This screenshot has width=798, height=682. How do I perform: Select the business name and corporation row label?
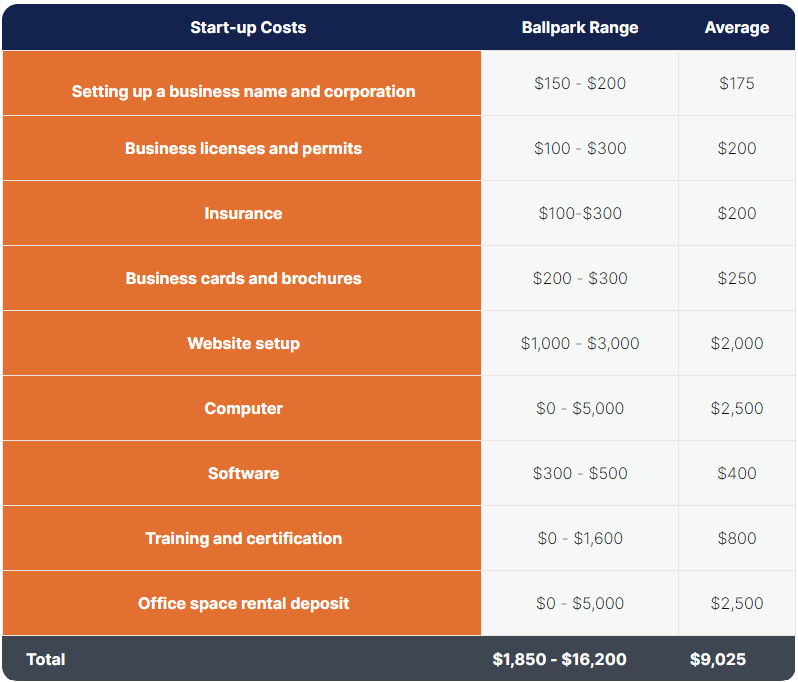coord(243,91)
